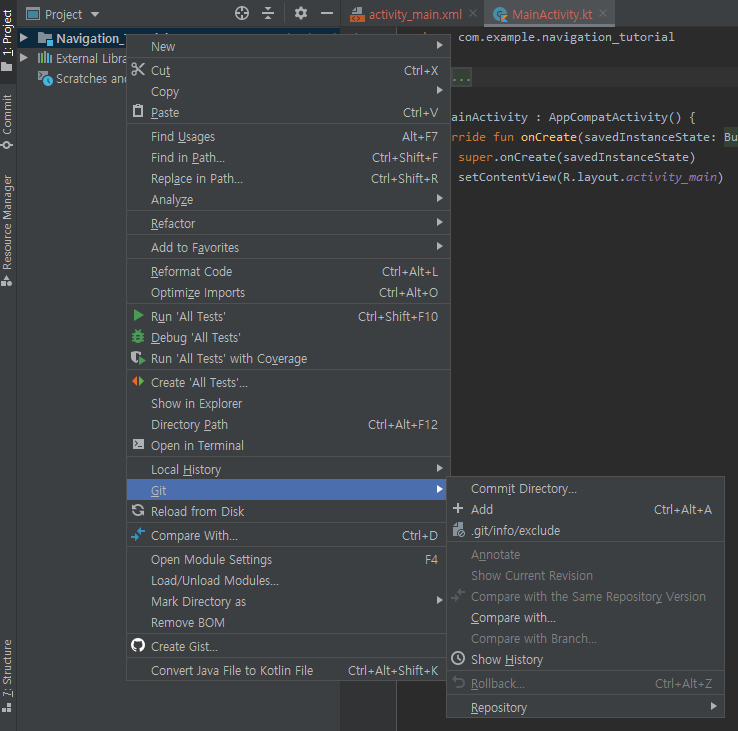Click the Paste clipboard icon

(x=138, y=112)
